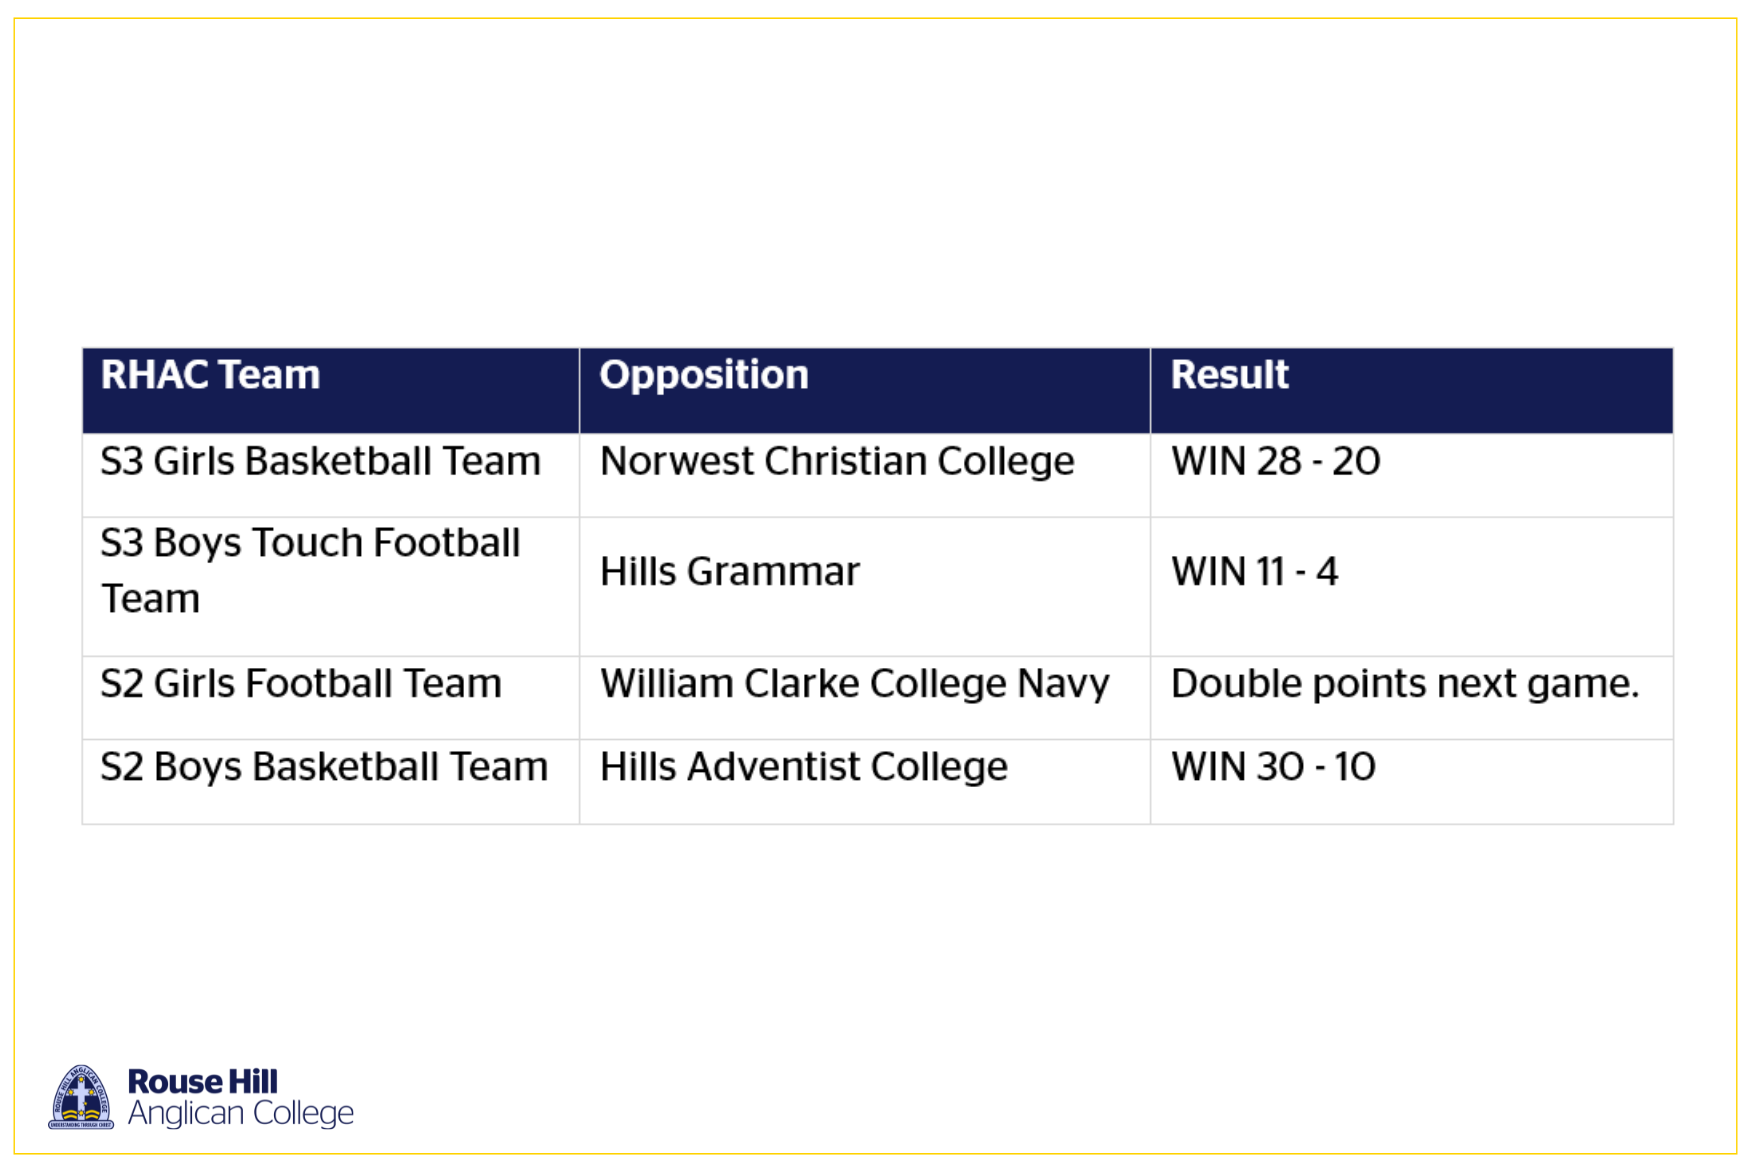
Task: Click the Rouse Hill bold text in logo
Action: click(202, 1081)
